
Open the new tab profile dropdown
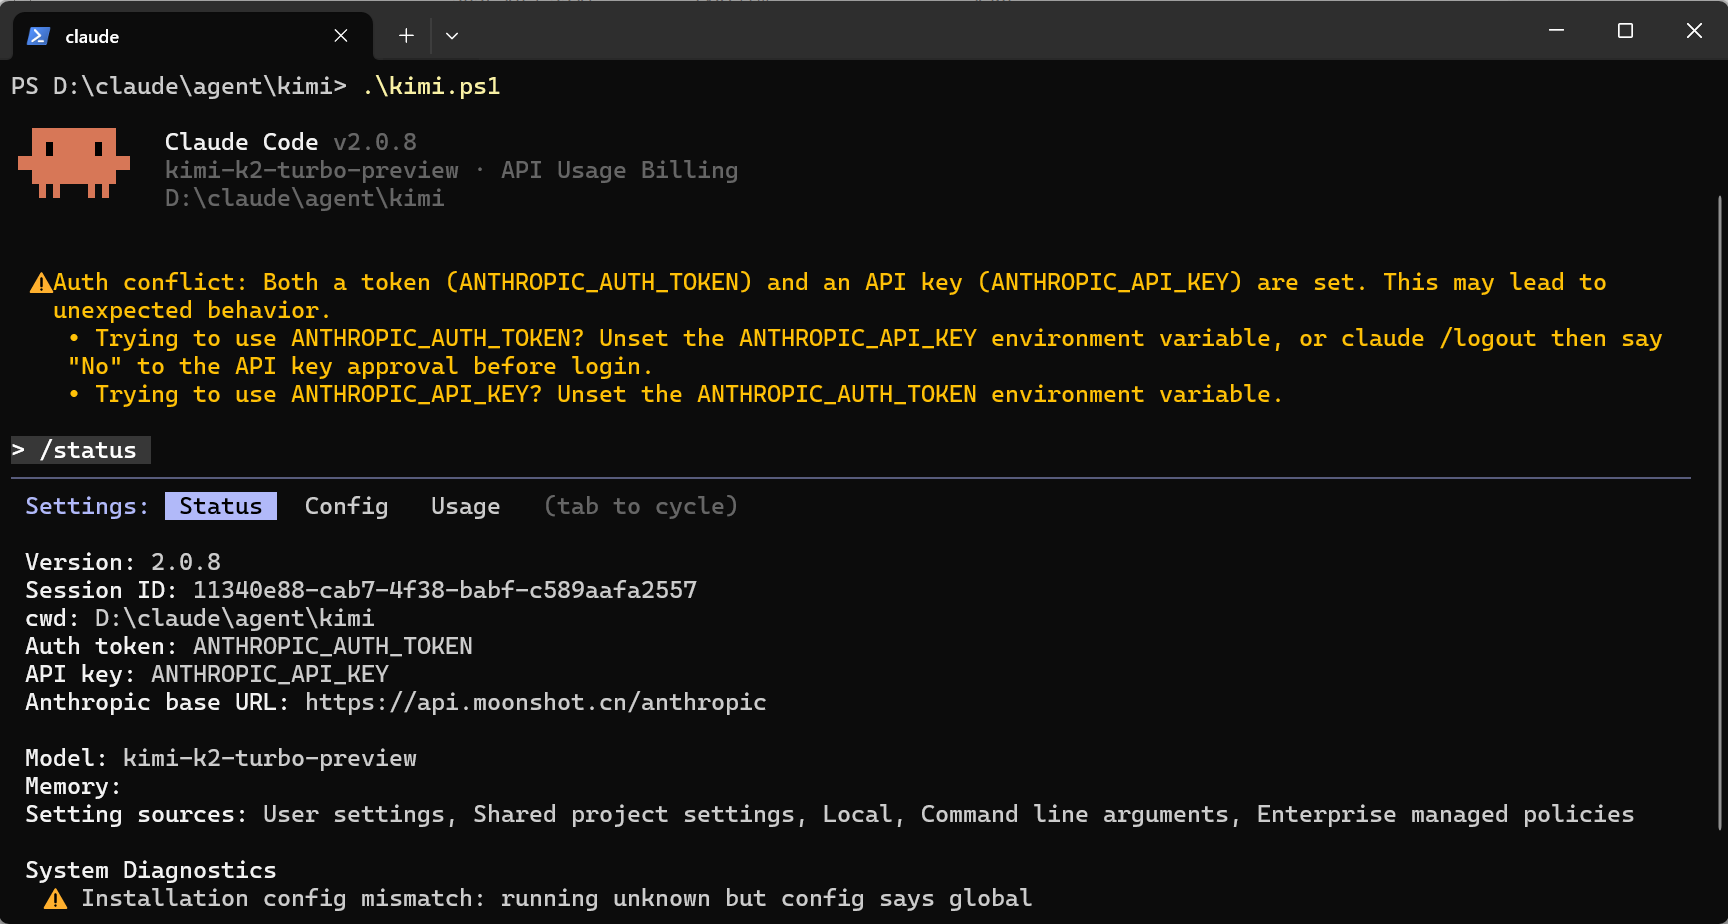pos(452,36)
